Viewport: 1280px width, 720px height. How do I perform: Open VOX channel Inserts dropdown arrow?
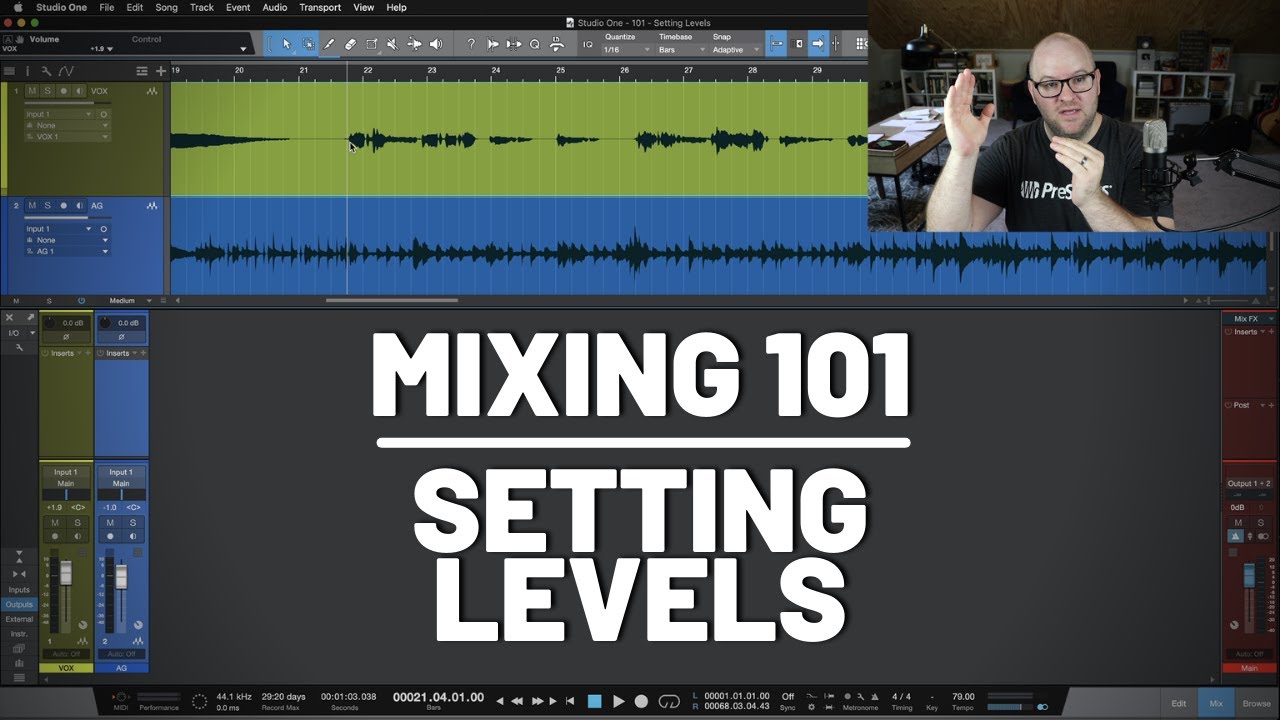pos(78,353)
